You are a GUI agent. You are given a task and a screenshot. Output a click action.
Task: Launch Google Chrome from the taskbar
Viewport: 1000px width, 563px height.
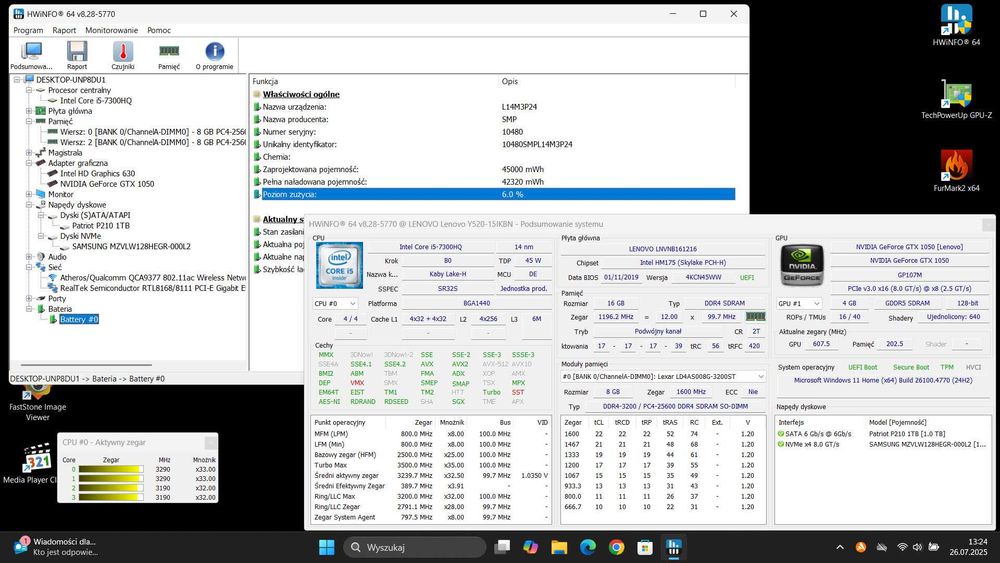click(616, 547)
